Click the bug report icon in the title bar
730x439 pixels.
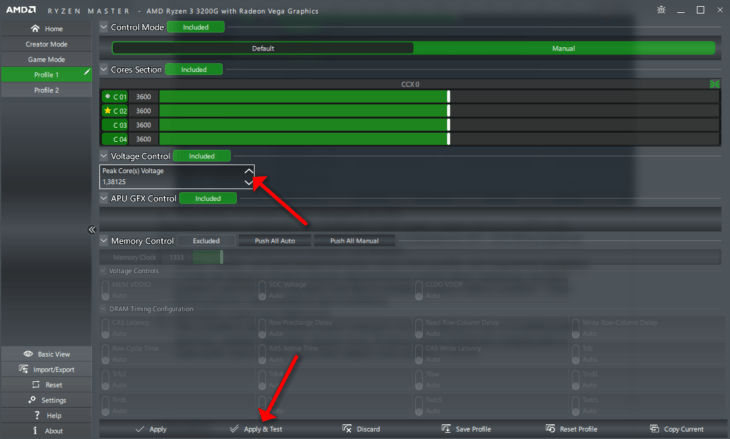click(x=661, y=10)
